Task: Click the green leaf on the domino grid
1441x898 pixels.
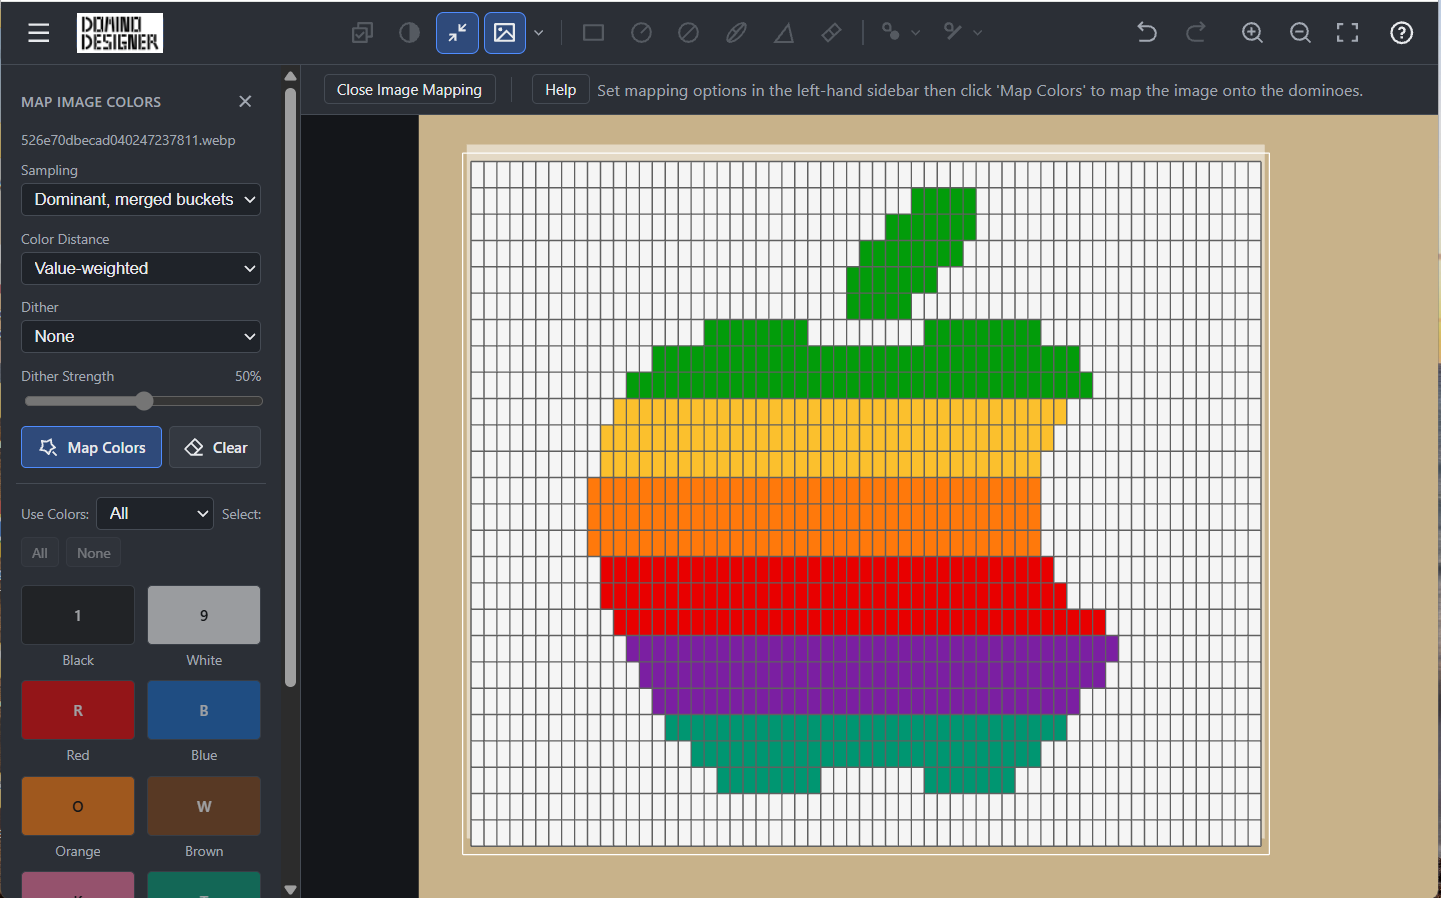Action: pos(912,252)
